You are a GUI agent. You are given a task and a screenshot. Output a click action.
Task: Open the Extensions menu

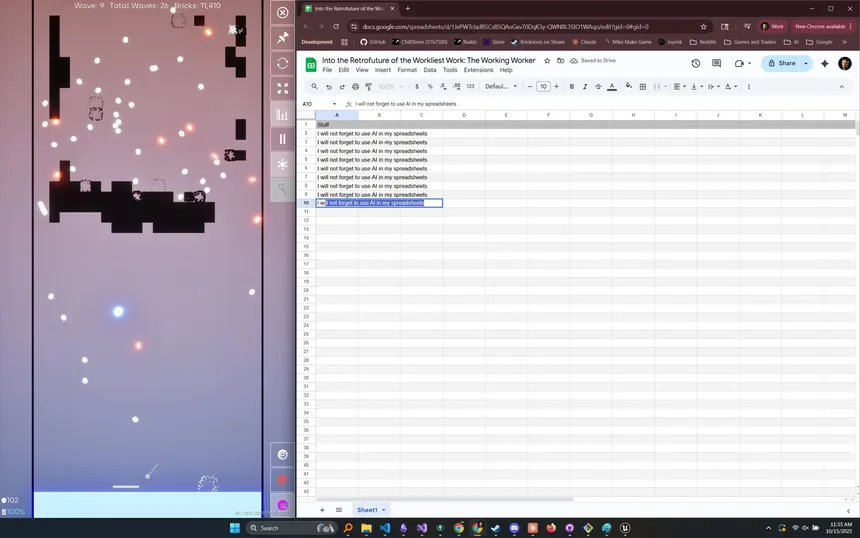(478, 70)
